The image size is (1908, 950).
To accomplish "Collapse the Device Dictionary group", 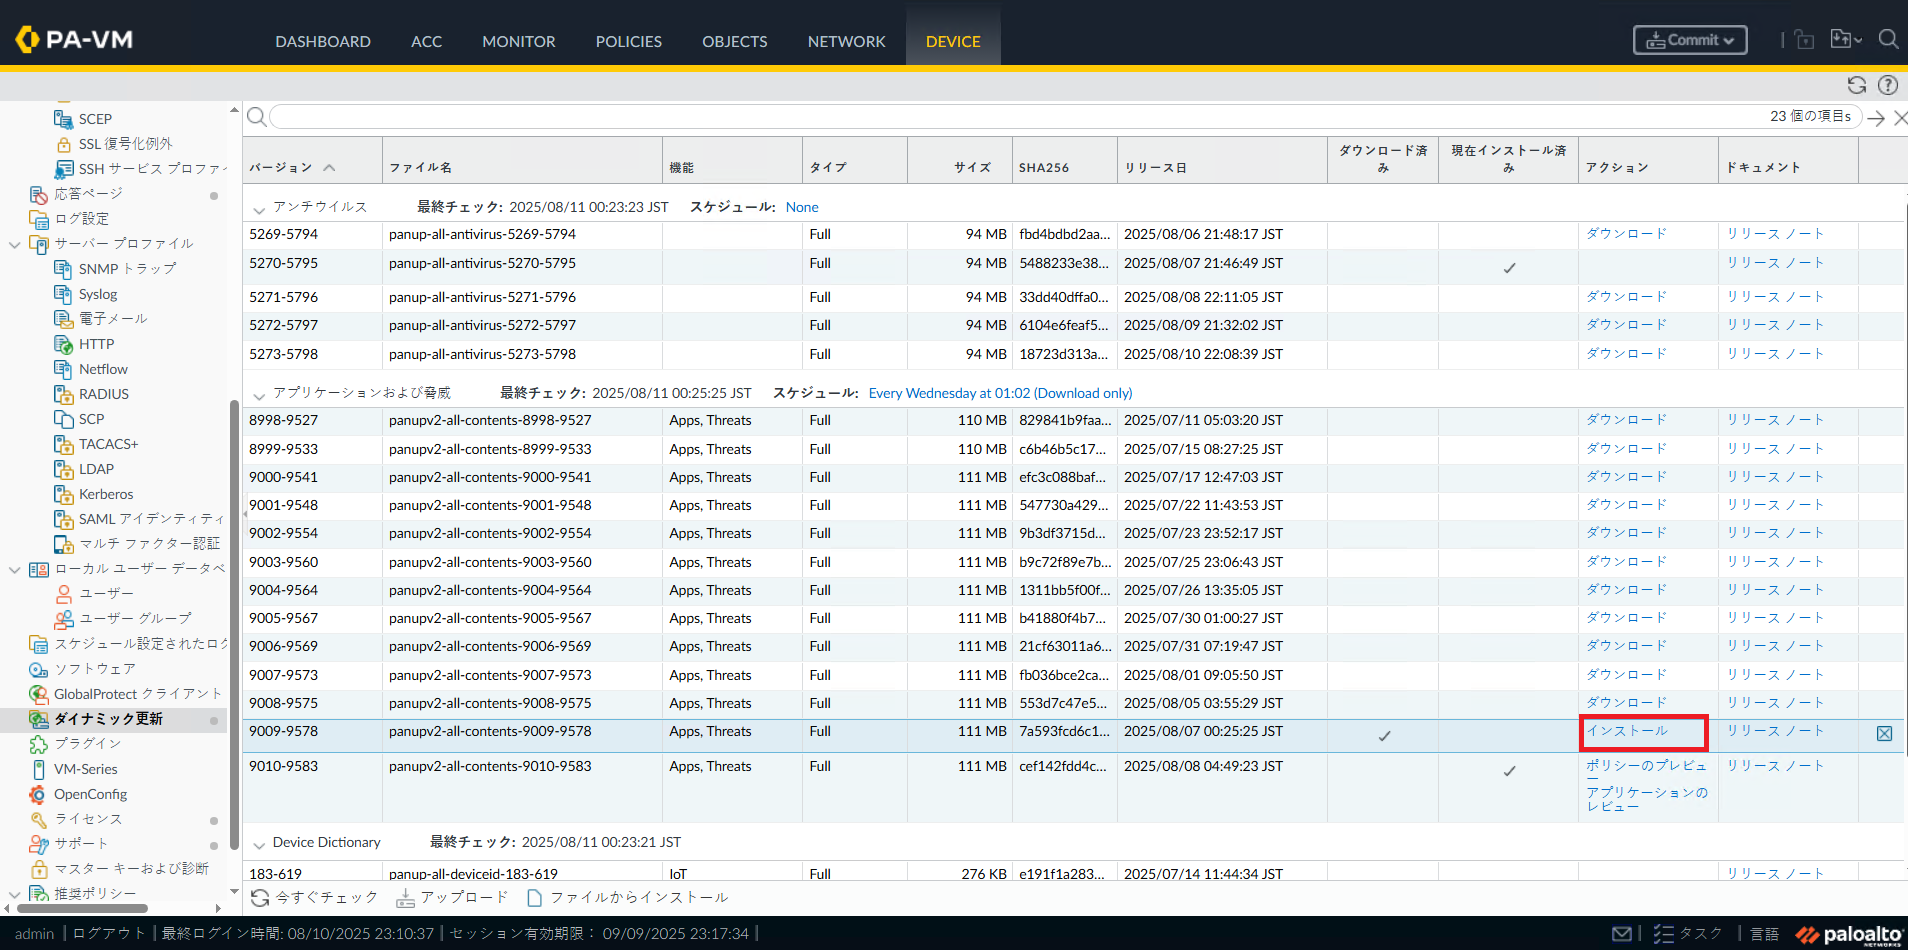I will tap(259, 844).
